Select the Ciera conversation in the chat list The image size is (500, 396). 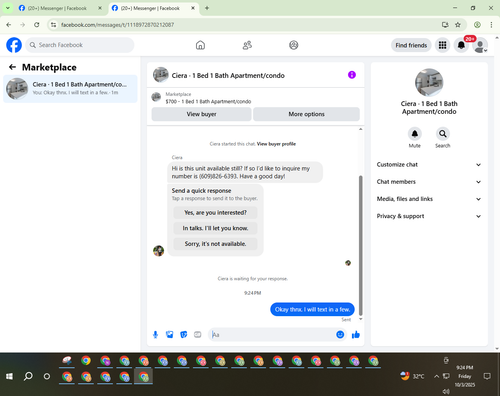coord(70,89)
